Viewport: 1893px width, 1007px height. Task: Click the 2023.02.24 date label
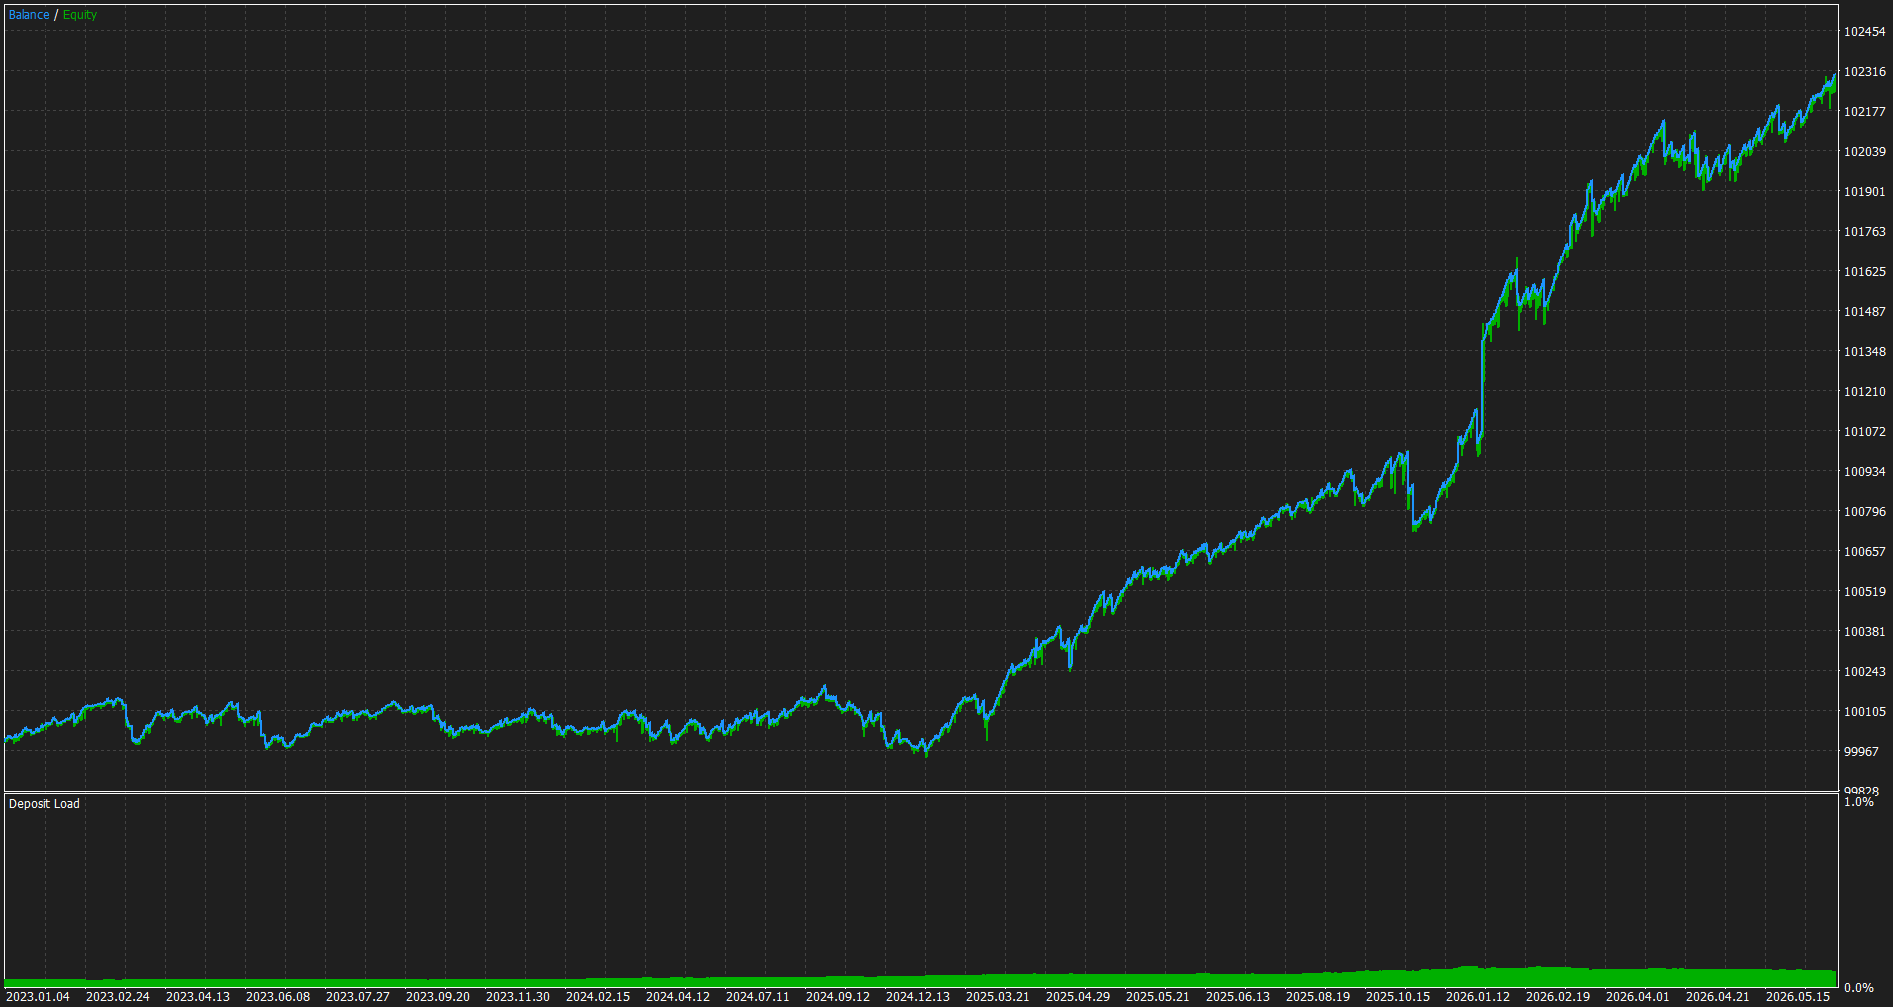point(118,997)
